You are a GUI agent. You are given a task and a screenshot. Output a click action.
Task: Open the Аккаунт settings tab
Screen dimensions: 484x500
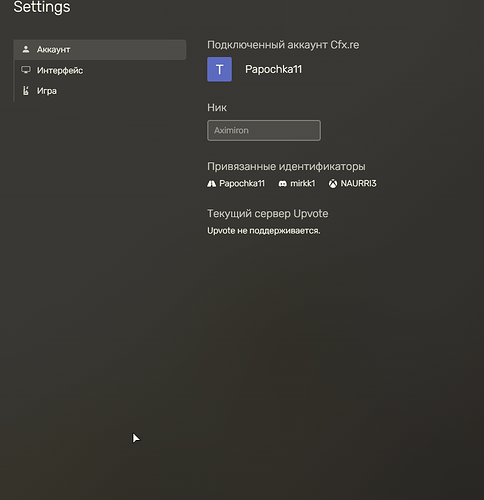[100, 50]
